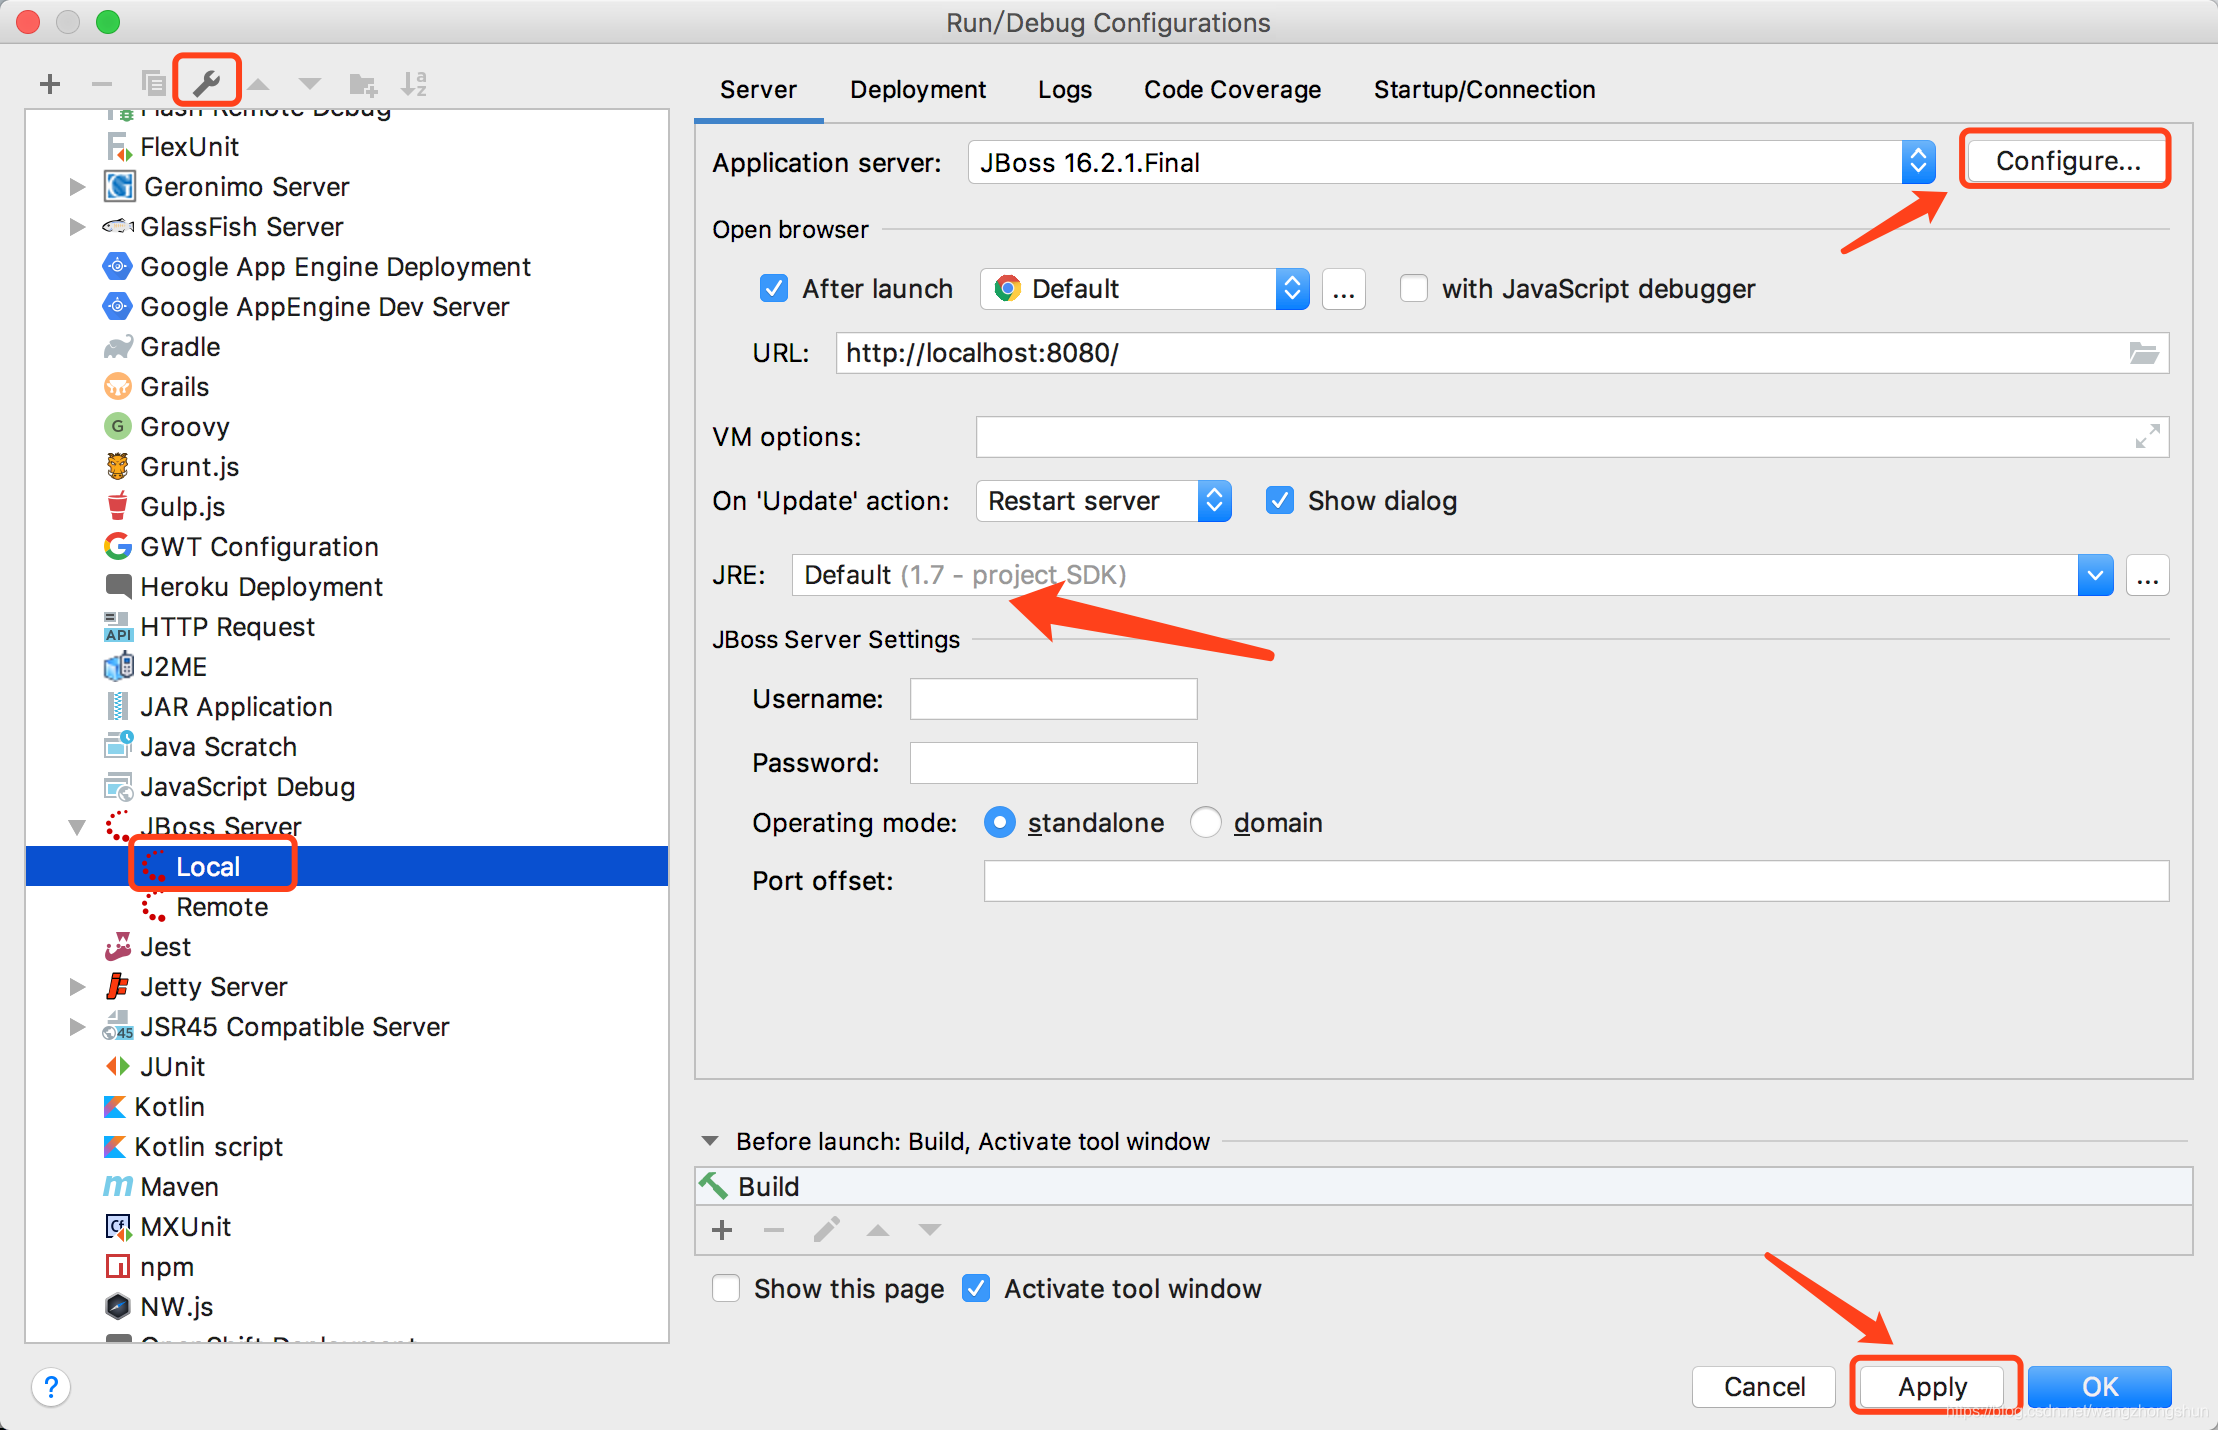The width and height of the screenshot is (2218, 1430).
Task: Click expand icon in VM options field
Action: click(x=2147, y=437)
